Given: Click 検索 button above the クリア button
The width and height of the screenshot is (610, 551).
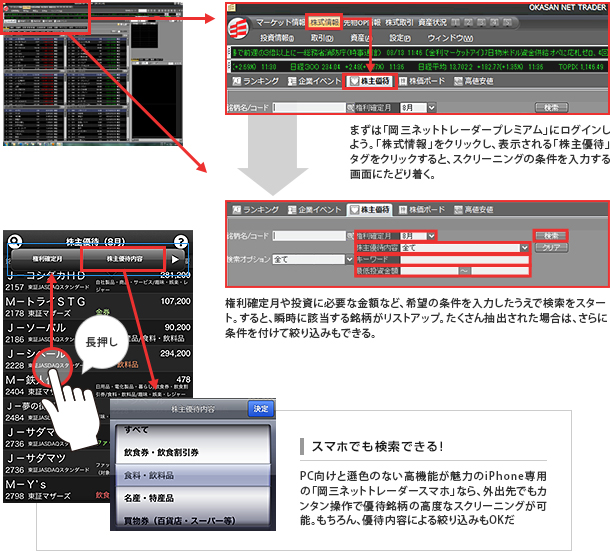Looking at the screenshot, I should 551,235.
